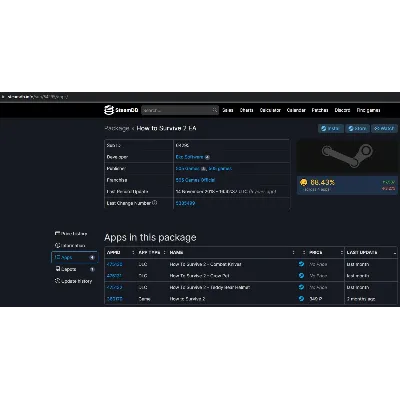Open the Calculator menu item

270,110
